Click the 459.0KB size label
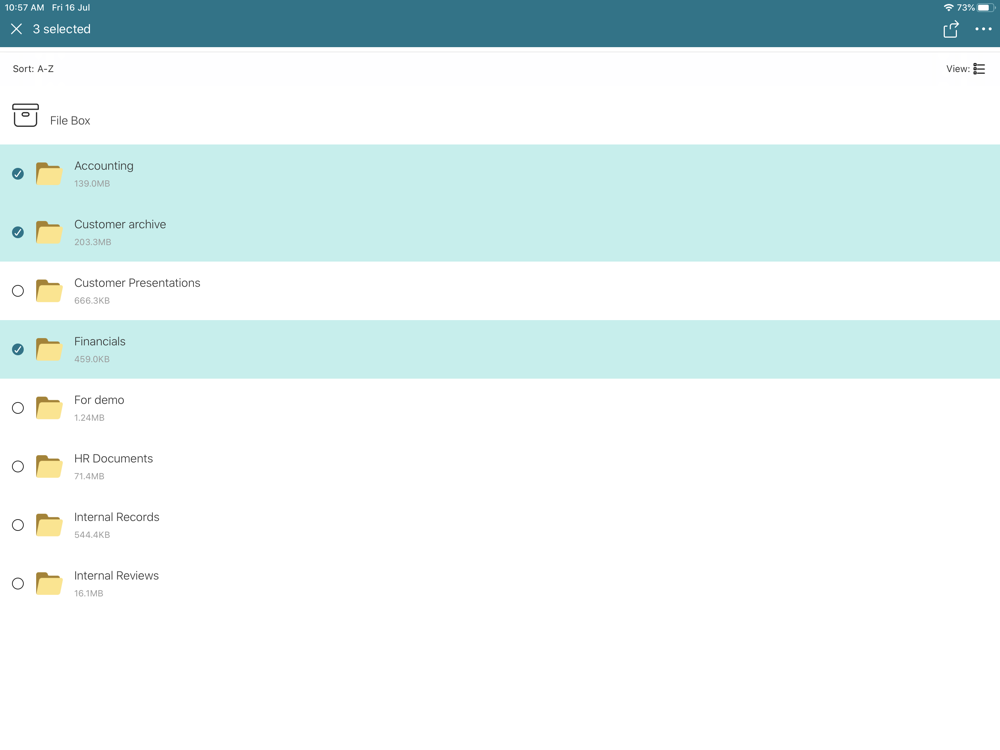1000x750 pixels. (92, 360)
